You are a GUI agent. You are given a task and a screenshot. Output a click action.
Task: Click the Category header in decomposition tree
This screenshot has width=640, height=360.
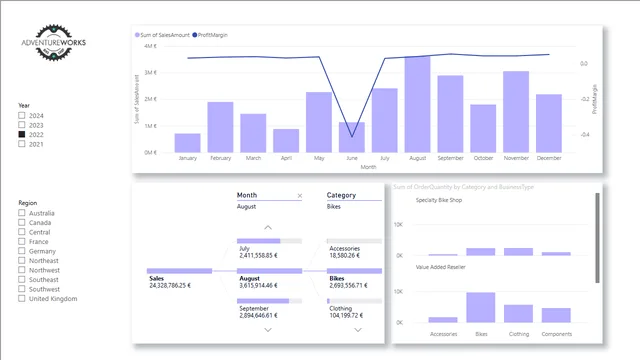click(x=341, y=195)
